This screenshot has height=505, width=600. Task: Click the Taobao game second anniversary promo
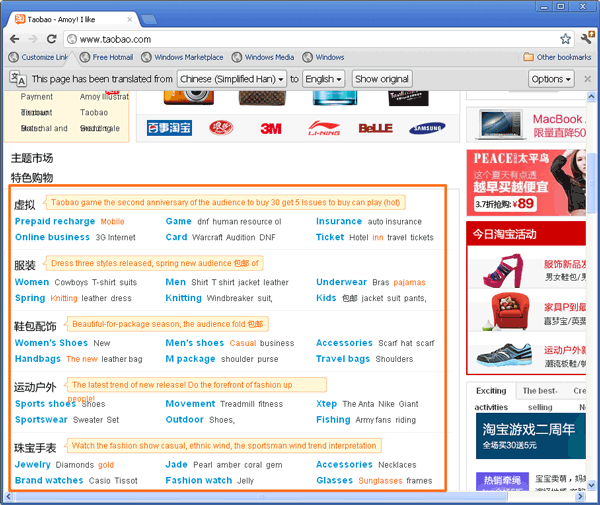pyautogui.click(x=225, y=202)
